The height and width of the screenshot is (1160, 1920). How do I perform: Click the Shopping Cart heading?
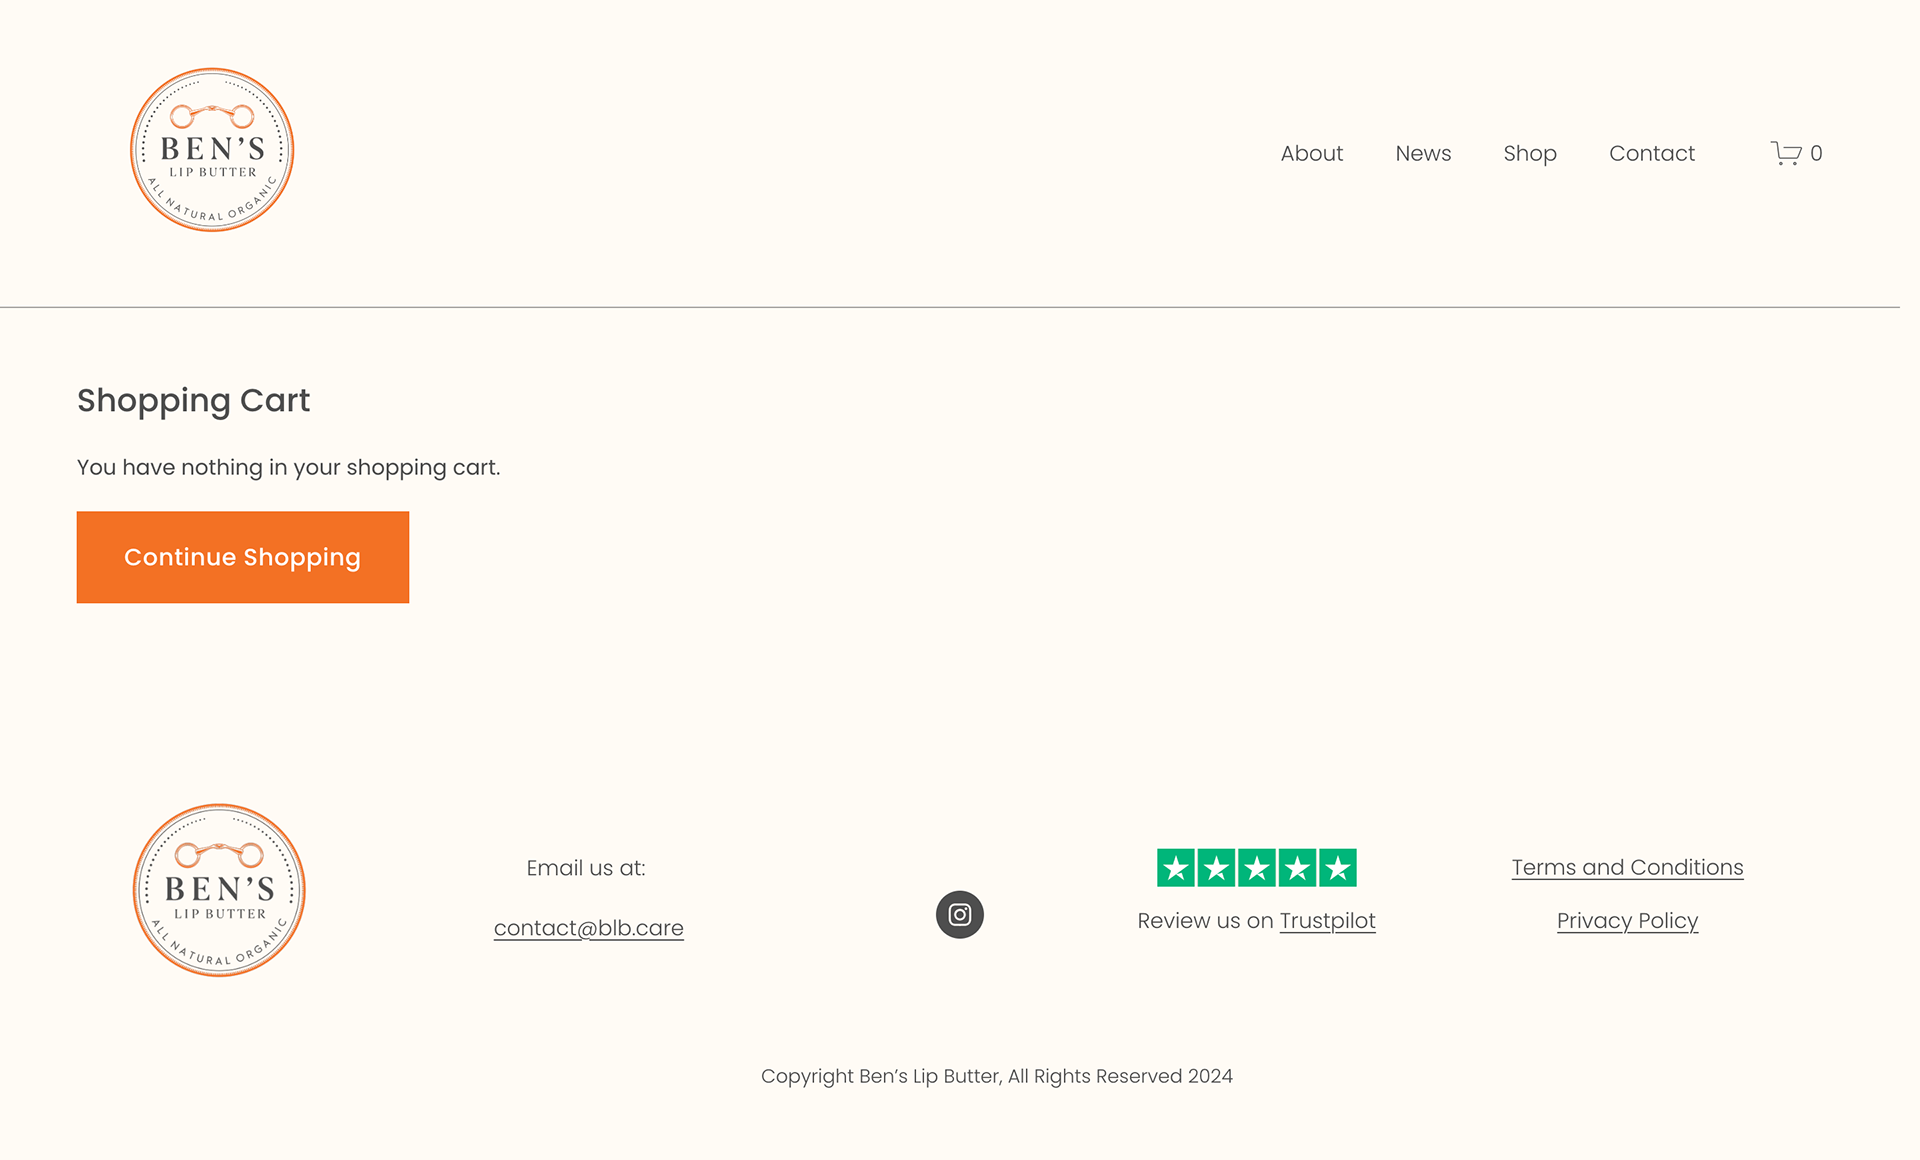pyautogui.click(x=193, y=400)
